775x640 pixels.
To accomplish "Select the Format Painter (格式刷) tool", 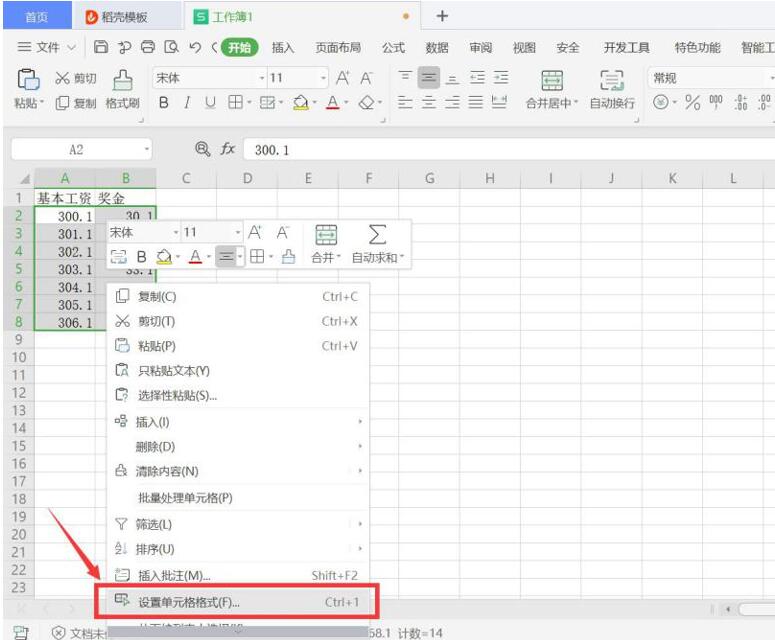I will tap(123, 89).
